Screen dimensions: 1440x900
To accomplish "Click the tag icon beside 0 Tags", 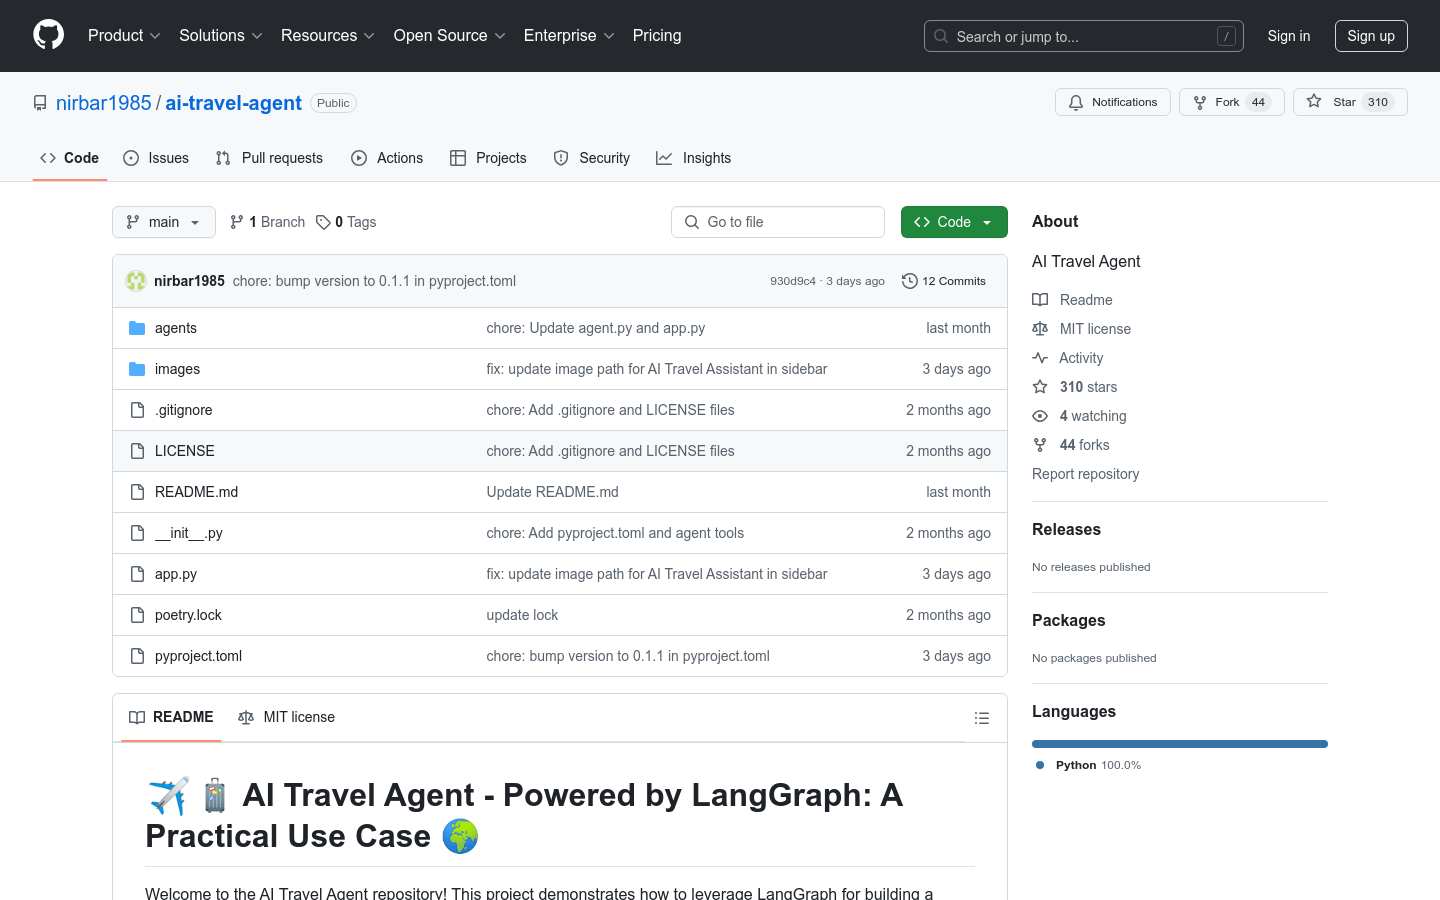I will point(323,222).
